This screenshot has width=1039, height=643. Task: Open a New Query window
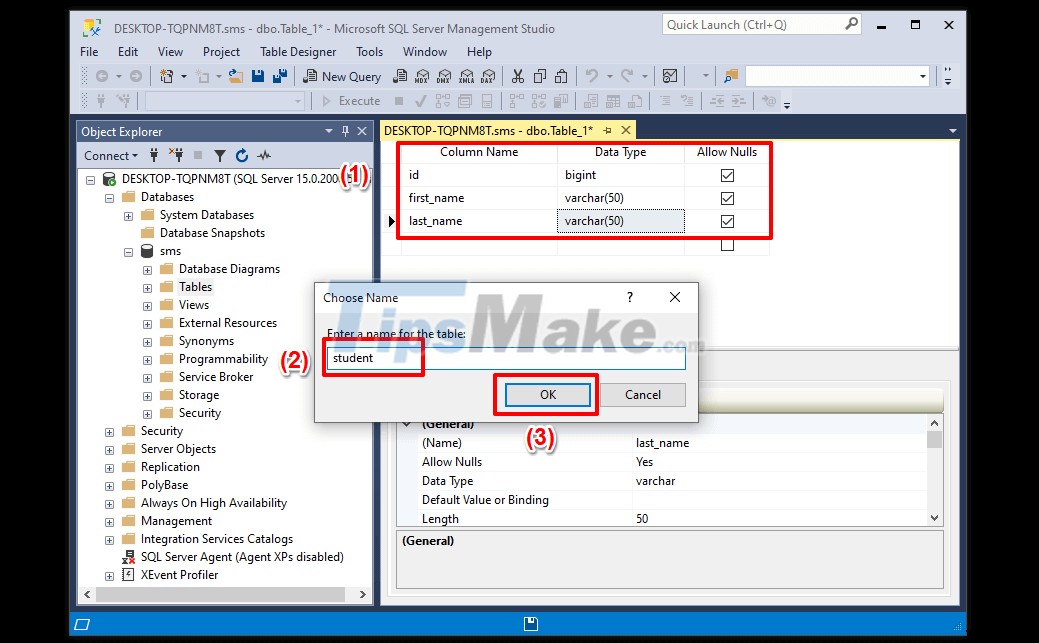pos(342,76)
